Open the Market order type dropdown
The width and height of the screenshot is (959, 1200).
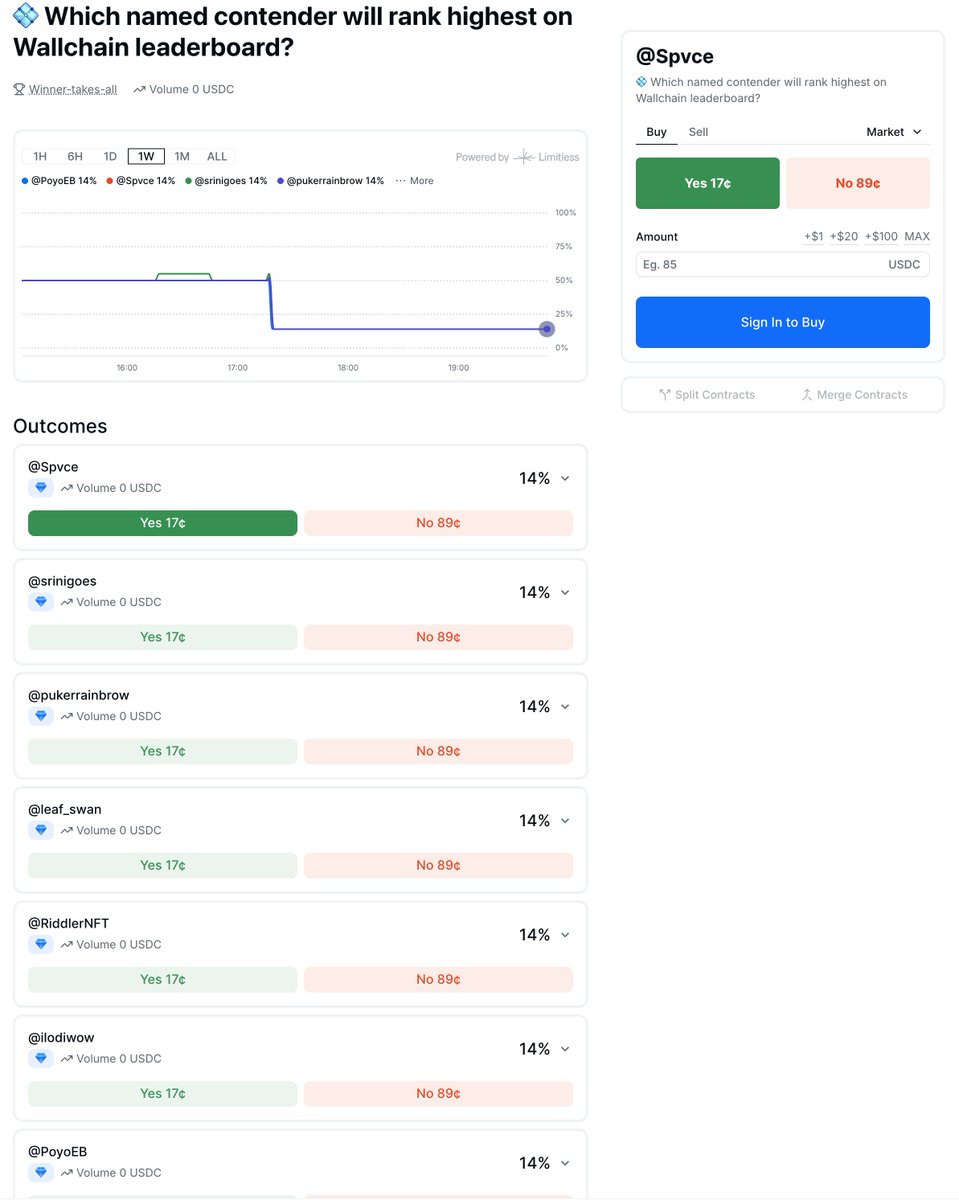pos(895,131)
